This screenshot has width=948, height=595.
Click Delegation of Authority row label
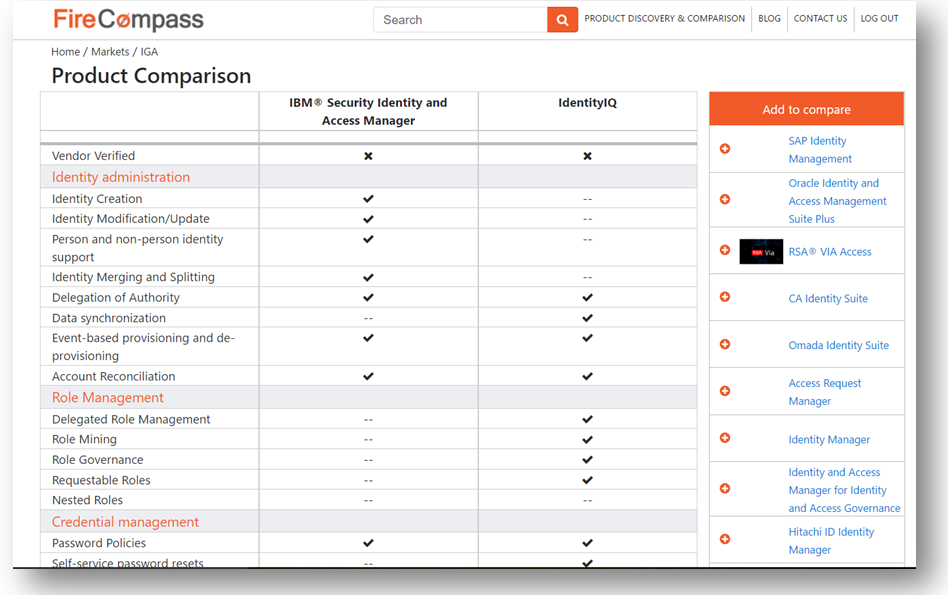tap(115, 298)
